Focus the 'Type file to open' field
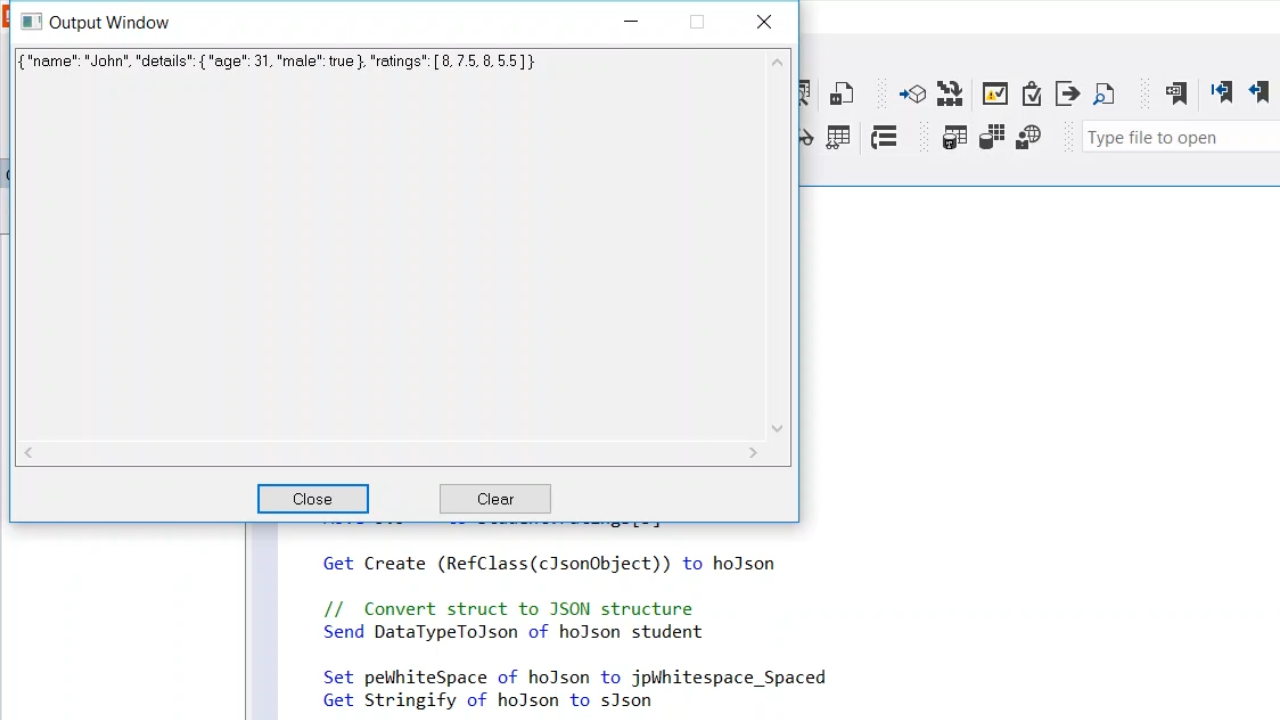 (x=1180, y=138)
